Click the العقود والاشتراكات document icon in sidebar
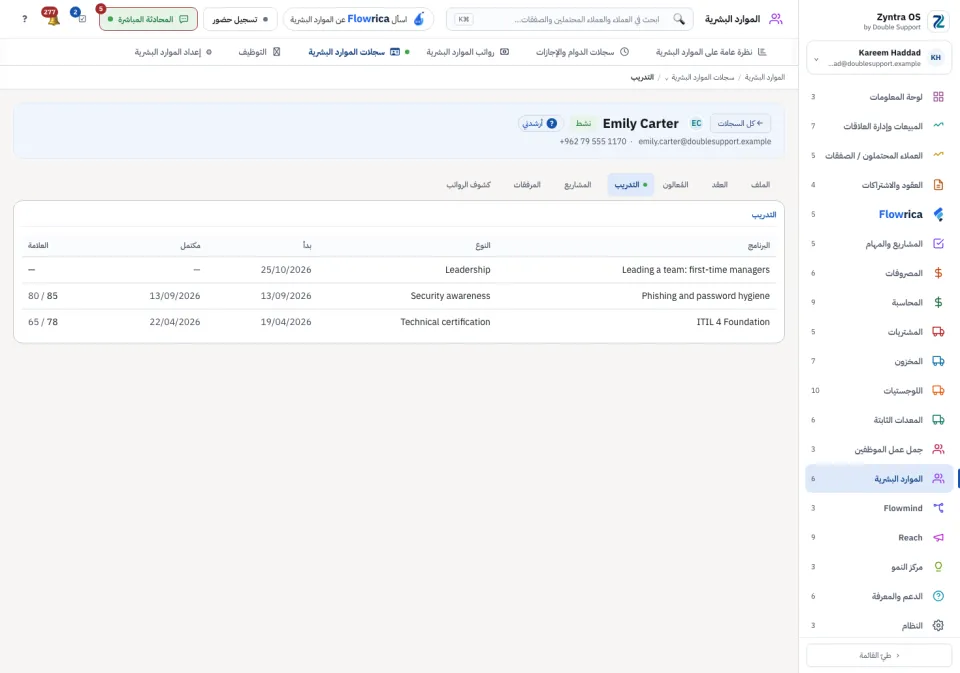 (x=938, y=185)
